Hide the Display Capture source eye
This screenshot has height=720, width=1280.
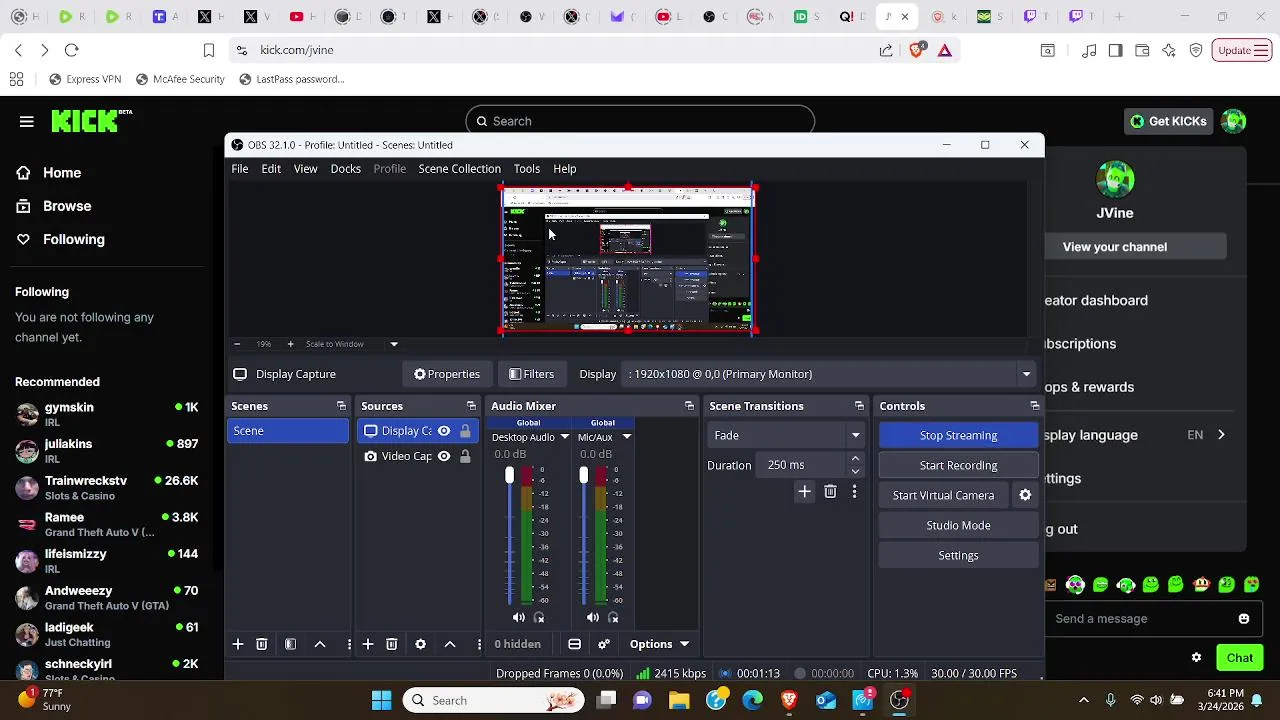pyautogui.click(x=444, y=431)
